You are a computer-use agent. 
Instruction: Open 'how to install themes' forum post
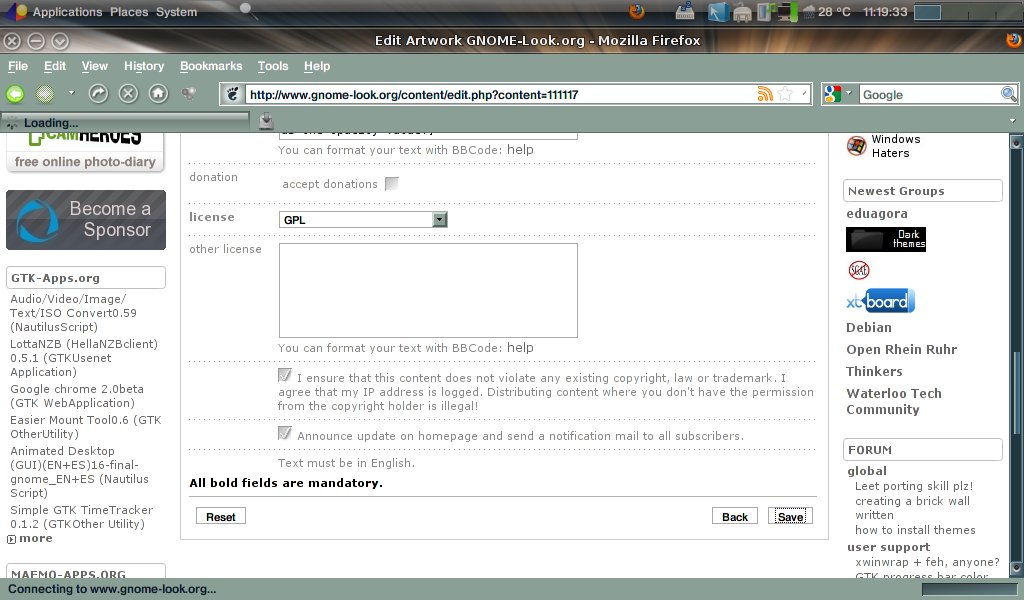coord(915,530)
